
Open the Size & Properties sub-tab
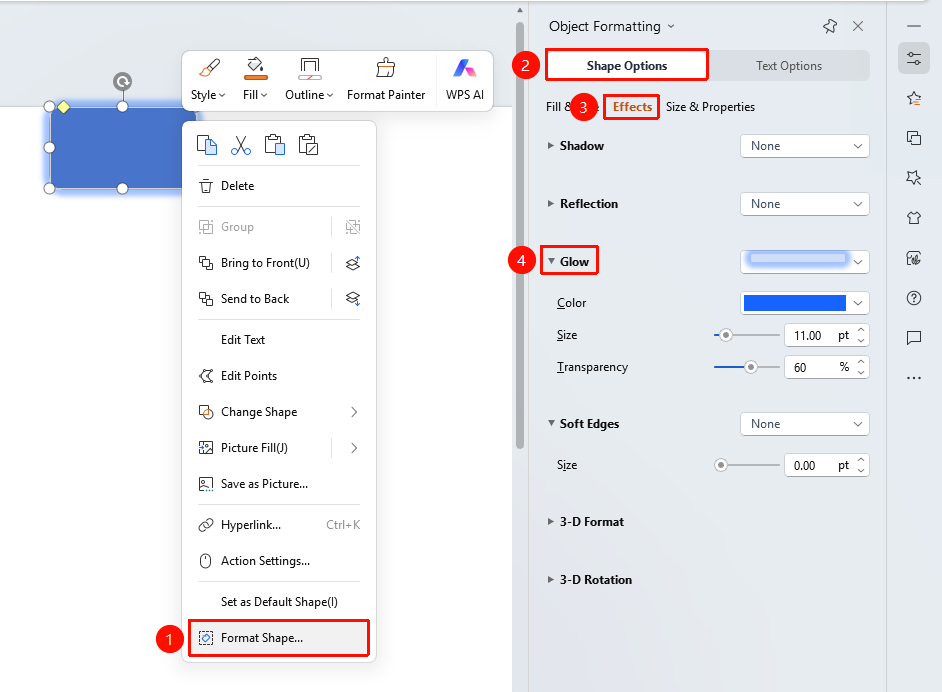point(710,107)
